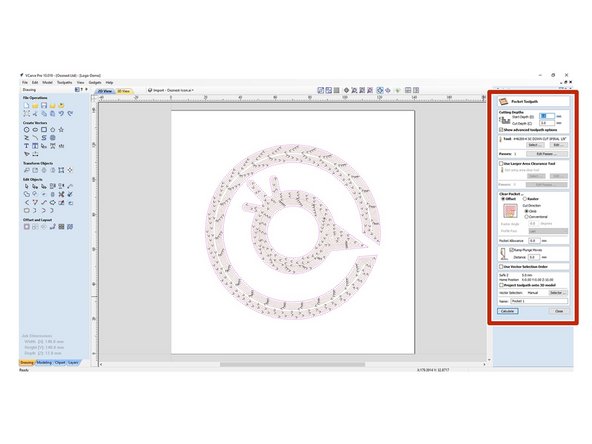Click the Edit tool button
This screenshot has width=592, height=444.
click(x=558, y=145)
